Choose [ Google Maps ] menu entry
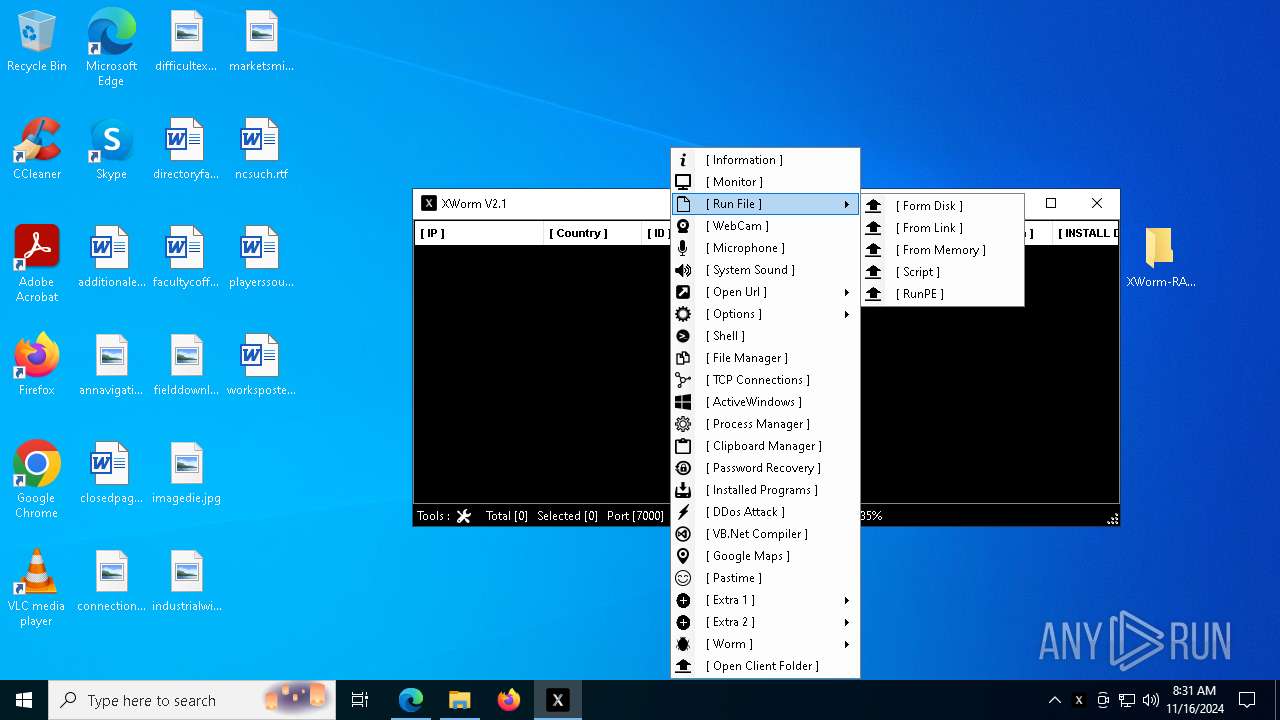 point(765,556)
